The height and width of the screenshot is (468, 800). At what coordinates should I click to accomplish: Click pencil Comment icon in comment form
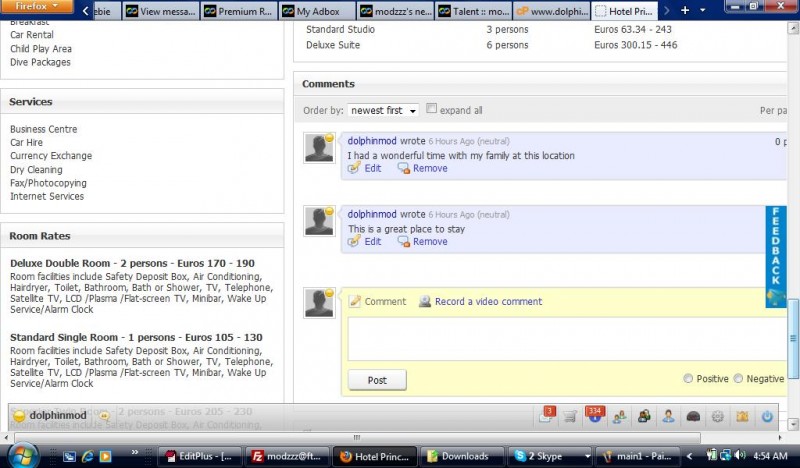[355, 301]
